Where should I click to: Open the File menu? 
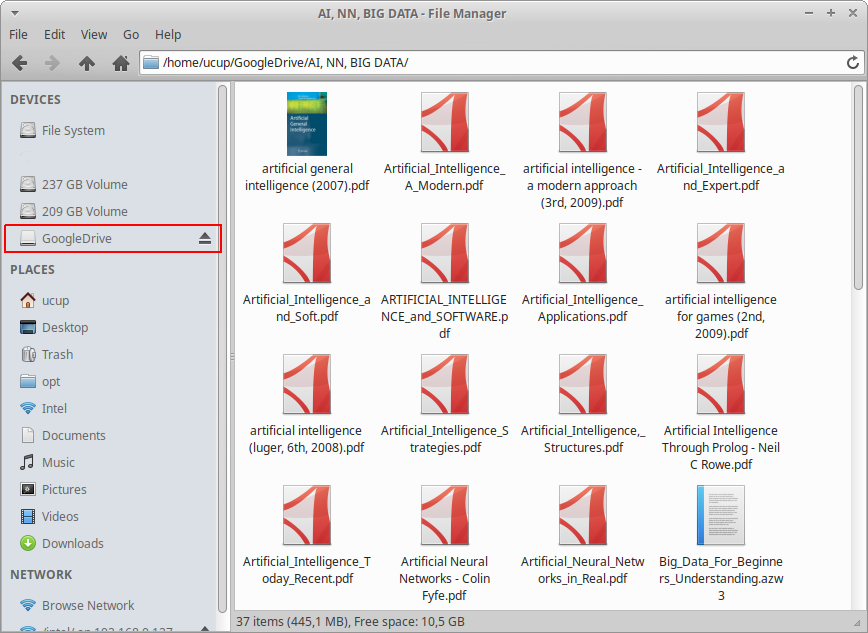tap(18, 34)
